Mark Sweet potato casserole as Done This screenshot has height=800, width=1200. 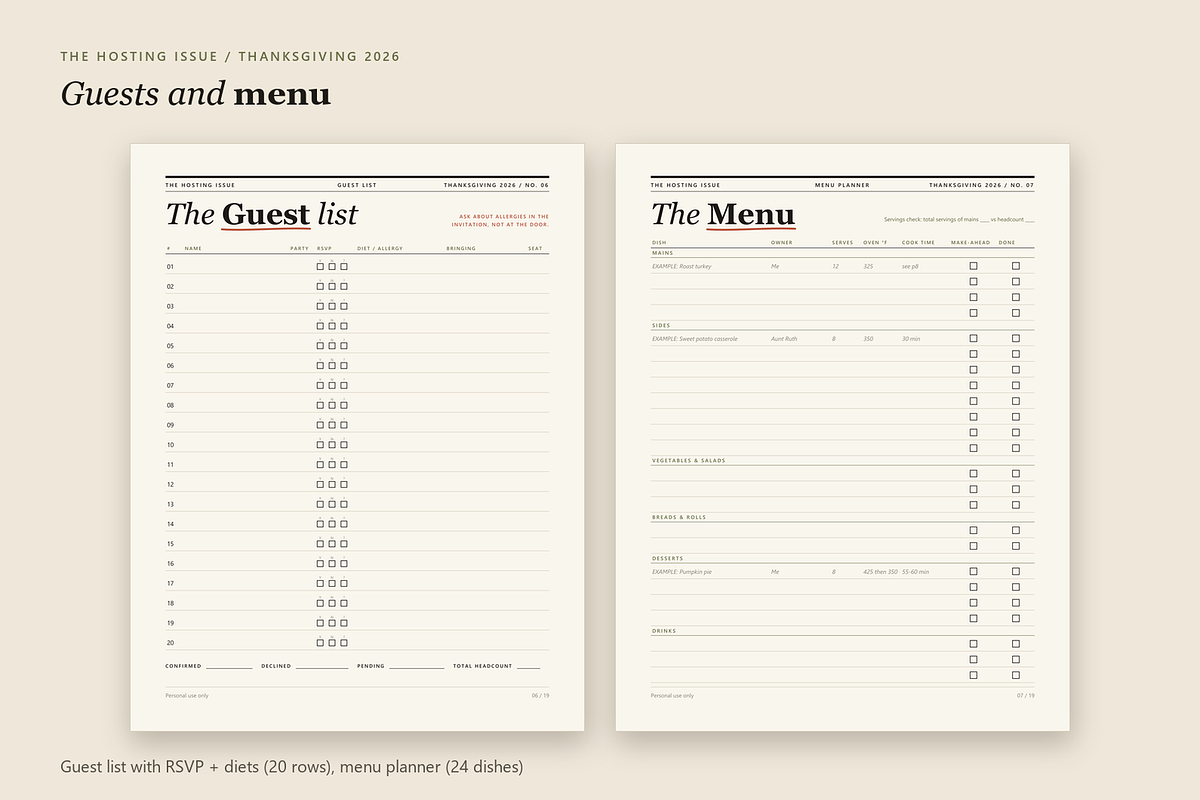tap(1016, 339)
